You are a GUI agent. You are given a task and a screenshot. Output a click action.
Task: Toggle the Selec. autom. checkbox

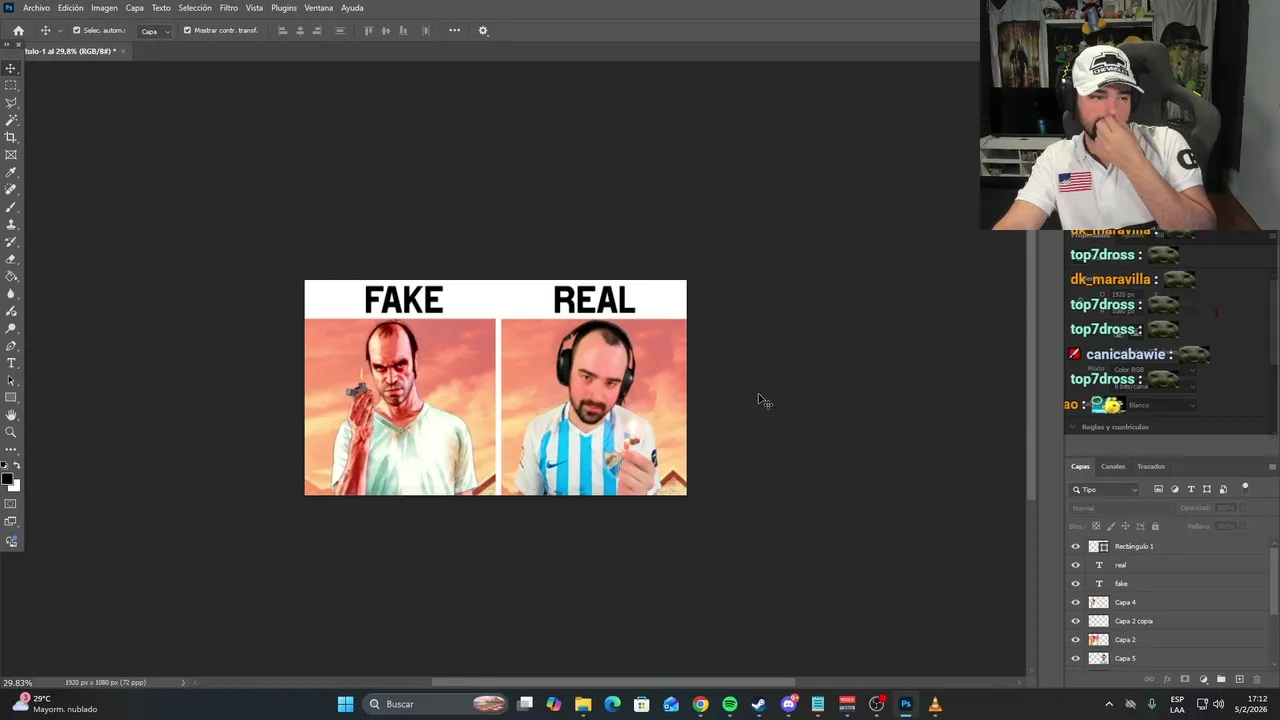[76, 30]
